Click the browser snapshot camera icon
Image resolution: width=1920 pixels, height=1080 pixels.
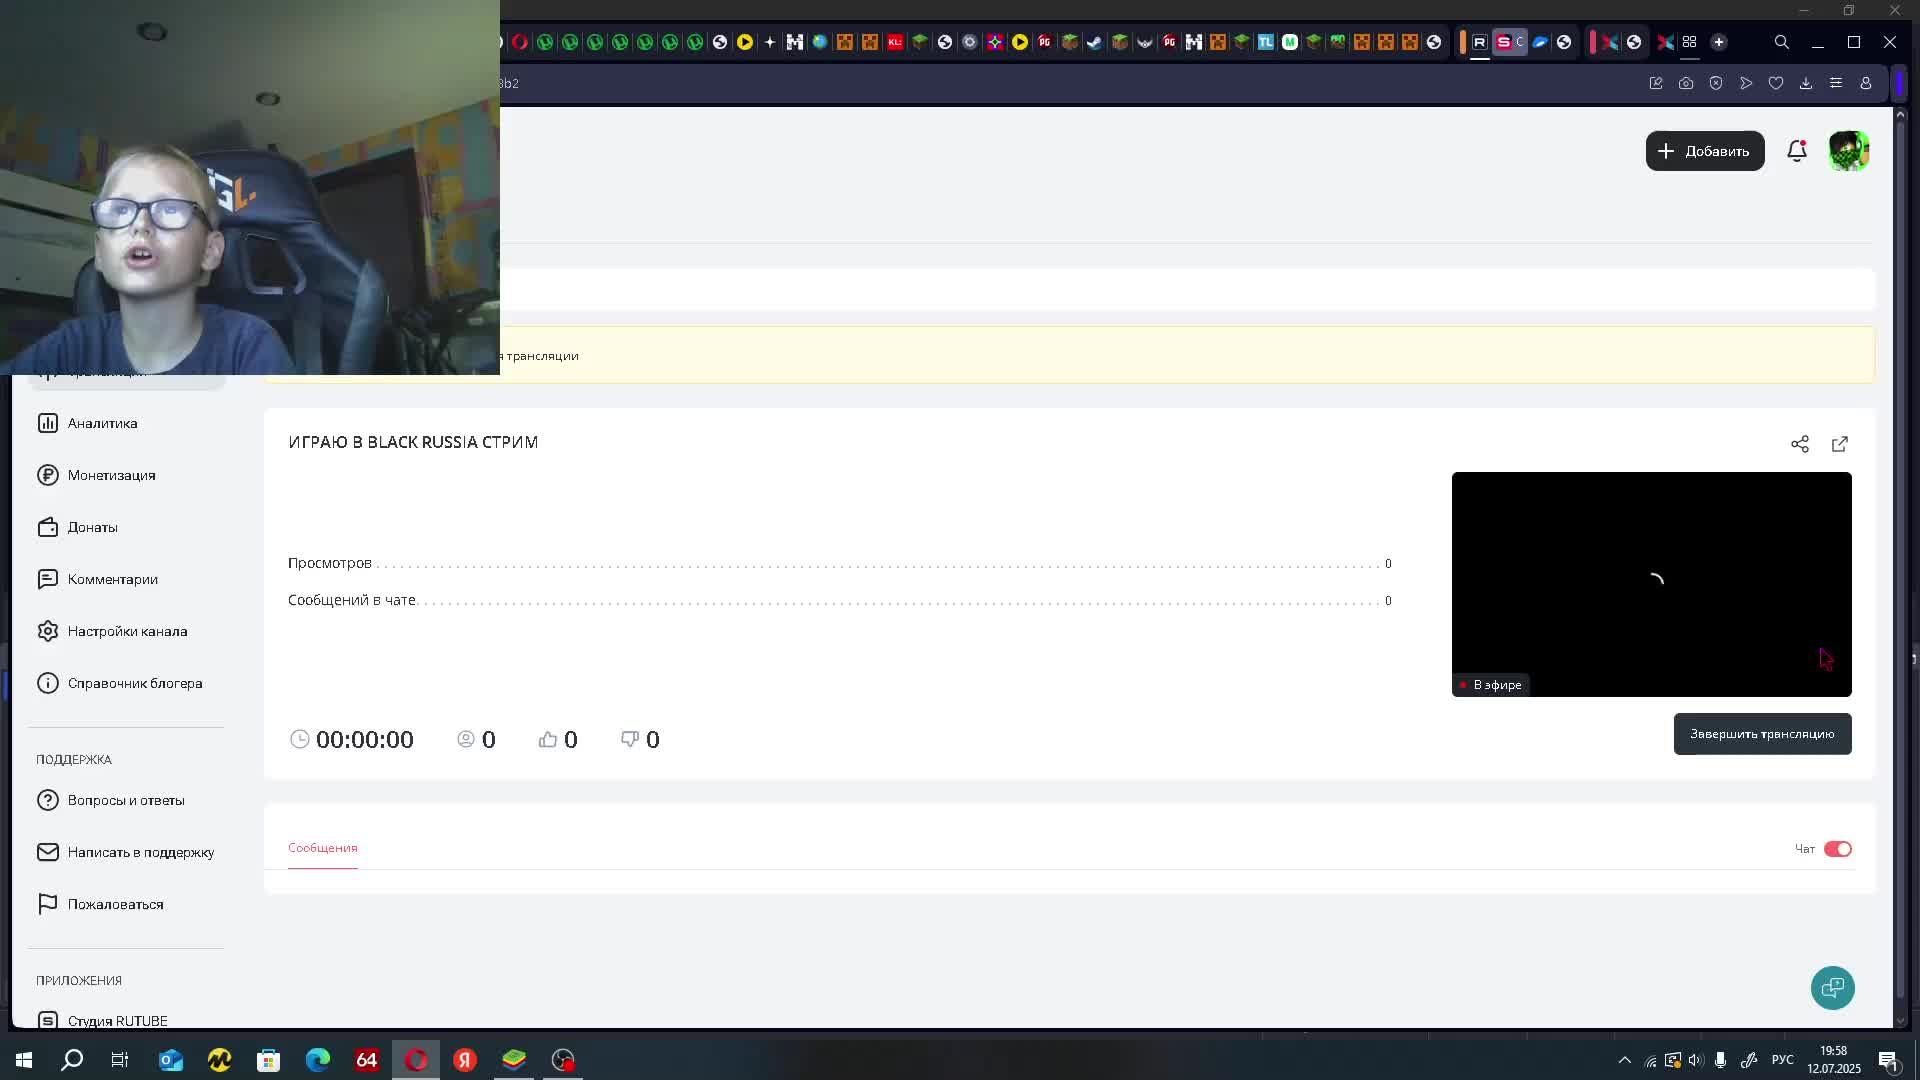1686,84
